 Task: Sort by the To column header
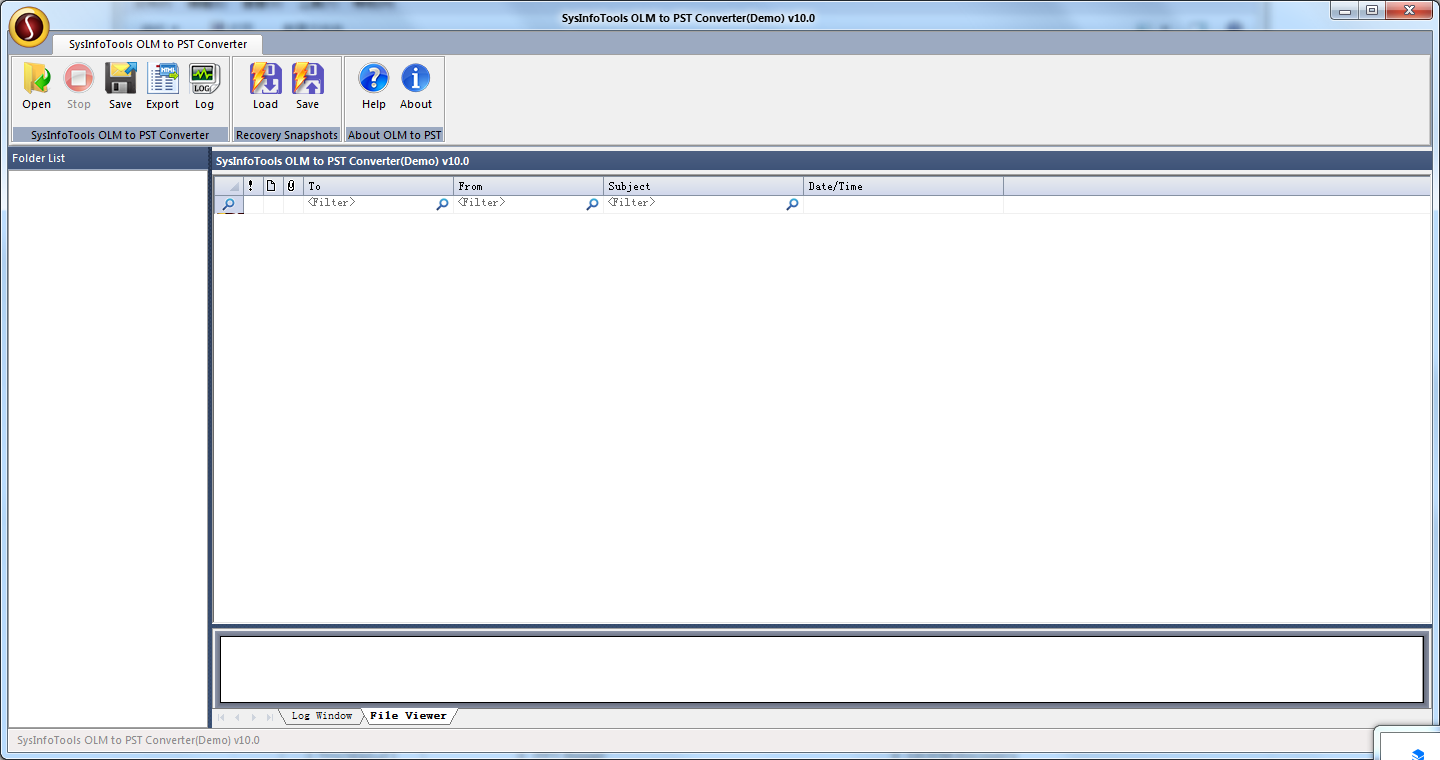point(379,186)
